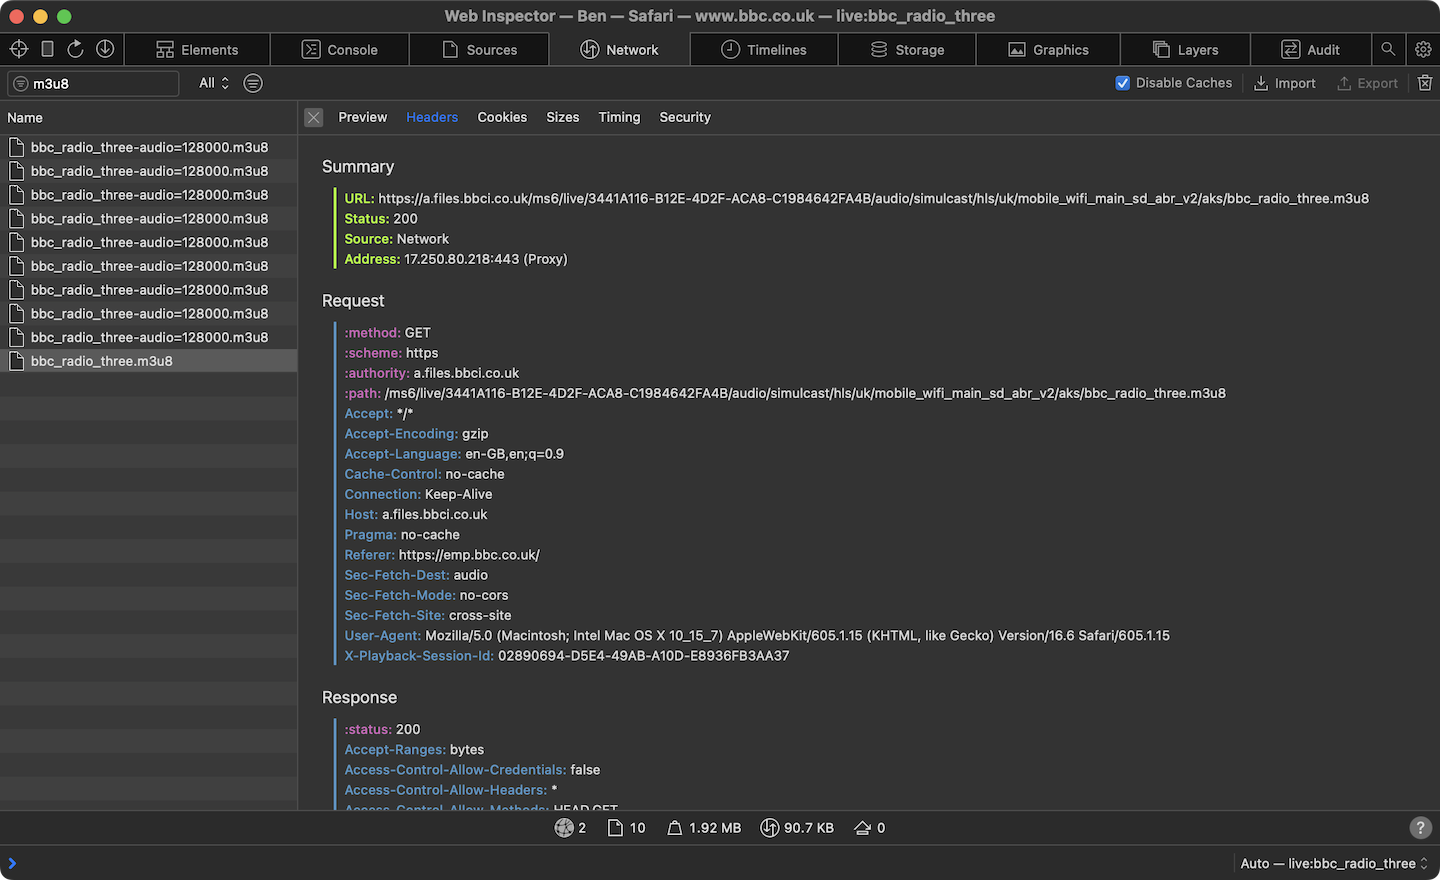Close the request detail view
This screenshot has width=1440, height=880.
(314, 117)
